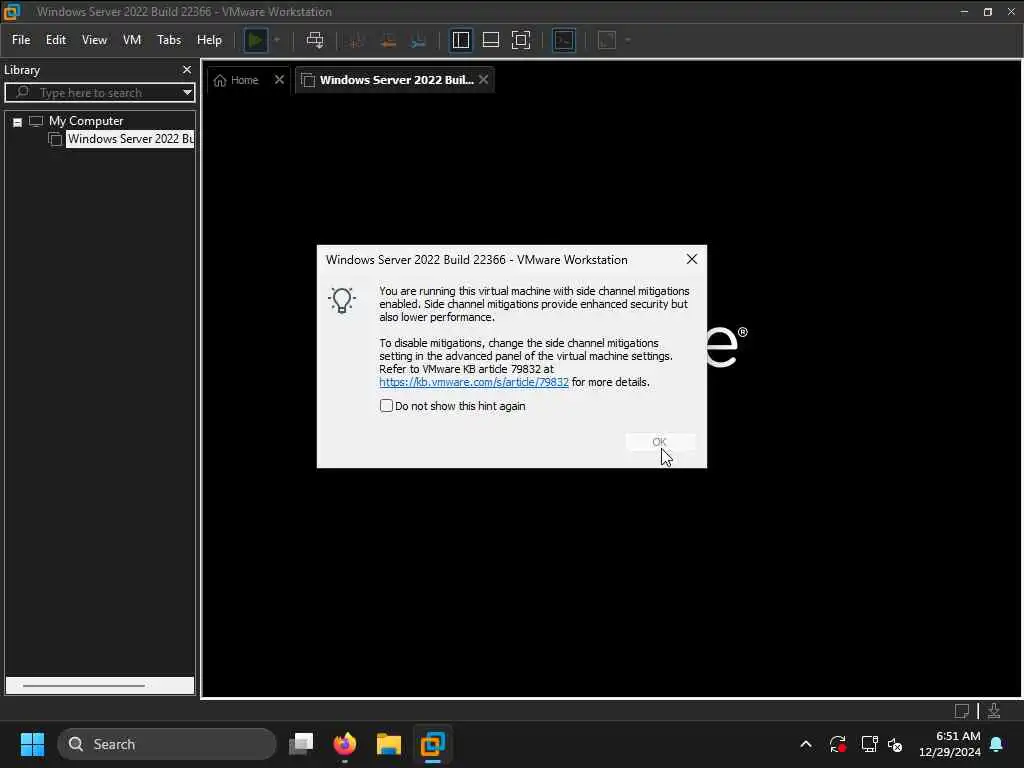This screenshot has width=1024, height=768.
Task: Close the Home tab
Action: pyautogui.click(x=280, y=80)
